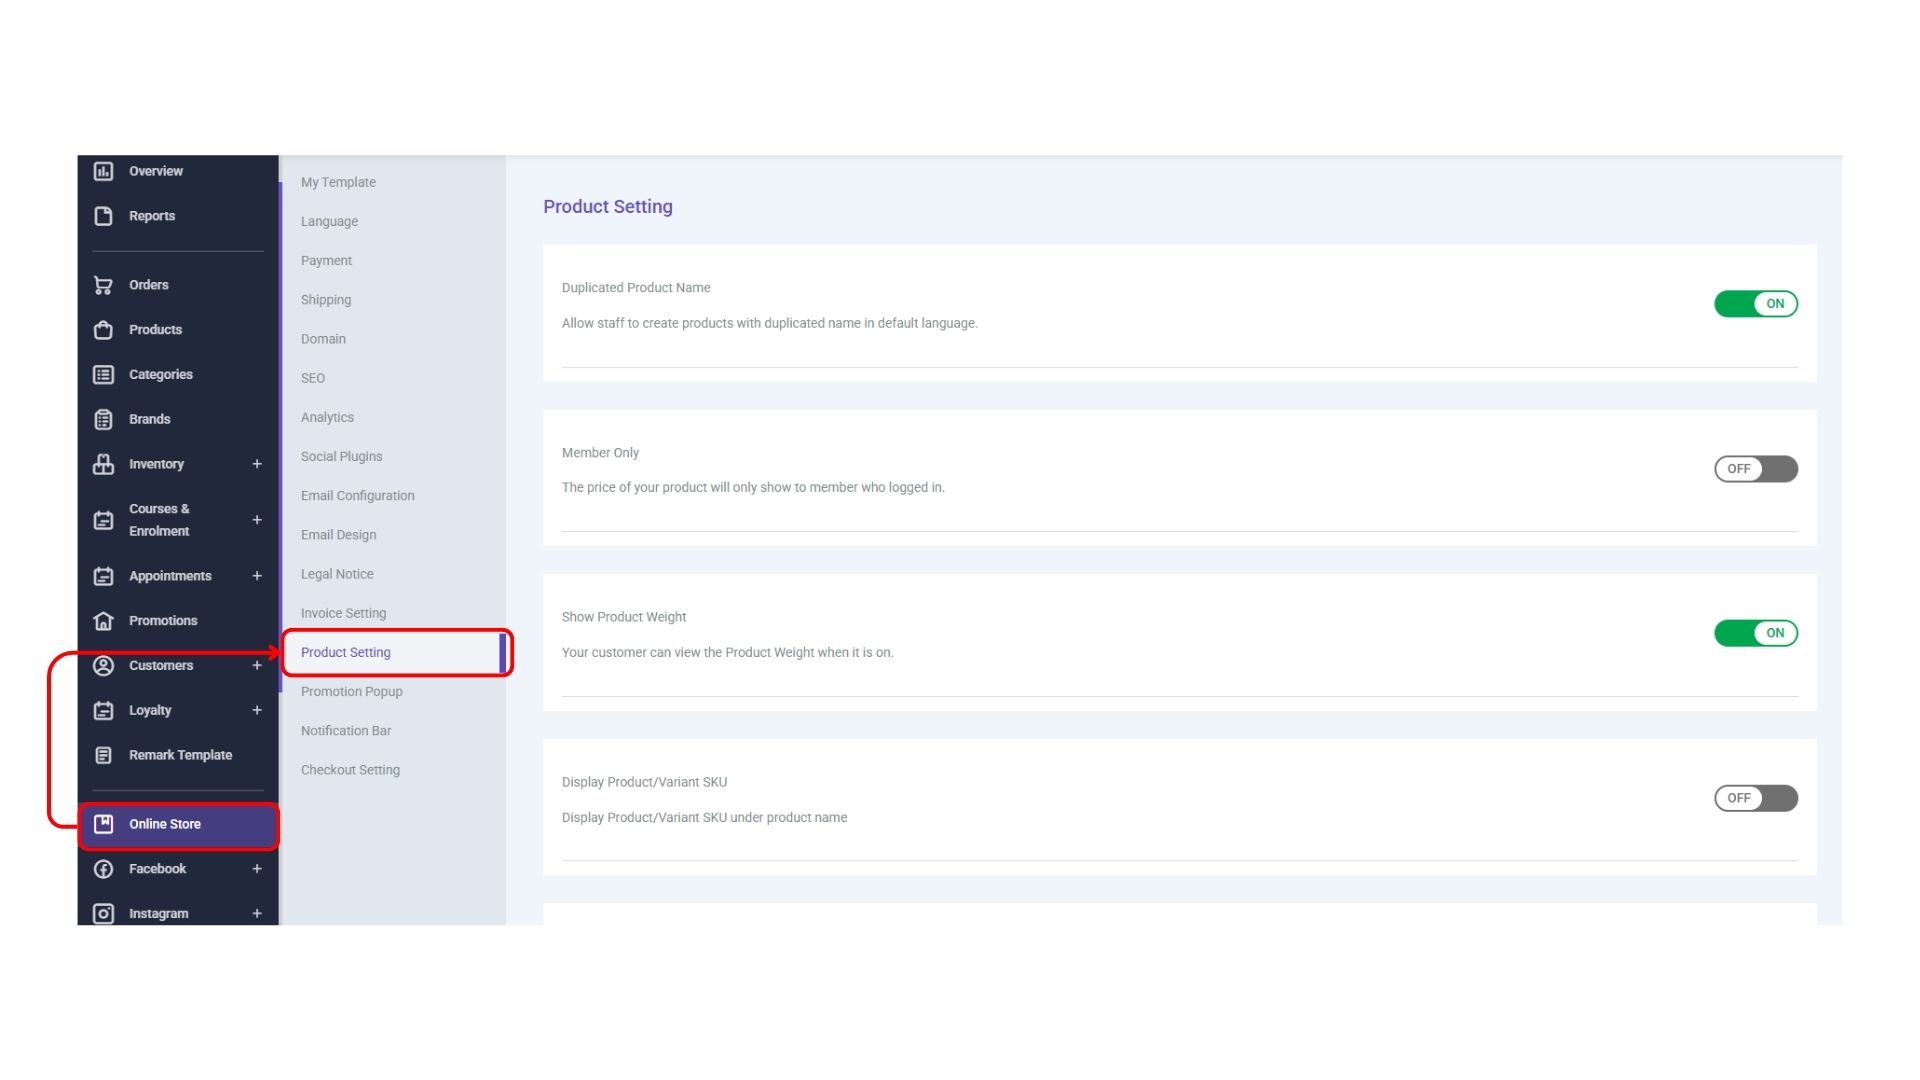
Task: Select Online Store in the sidebar
Action: pos(178,825)
